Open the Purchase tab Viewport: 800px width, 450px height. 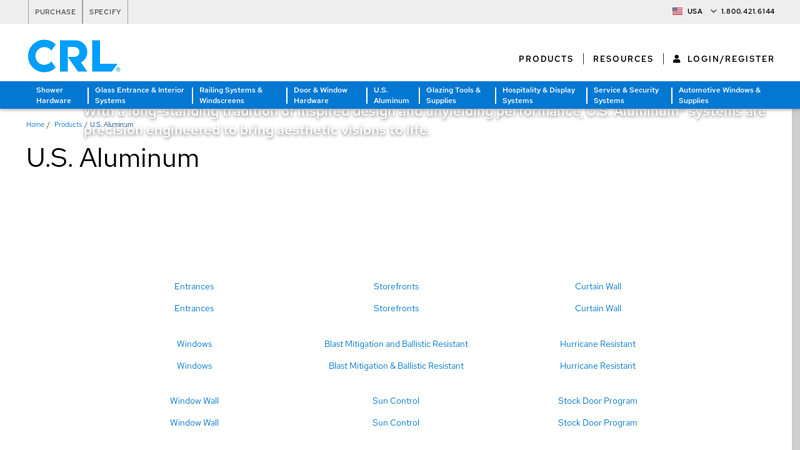click(55, 12)
